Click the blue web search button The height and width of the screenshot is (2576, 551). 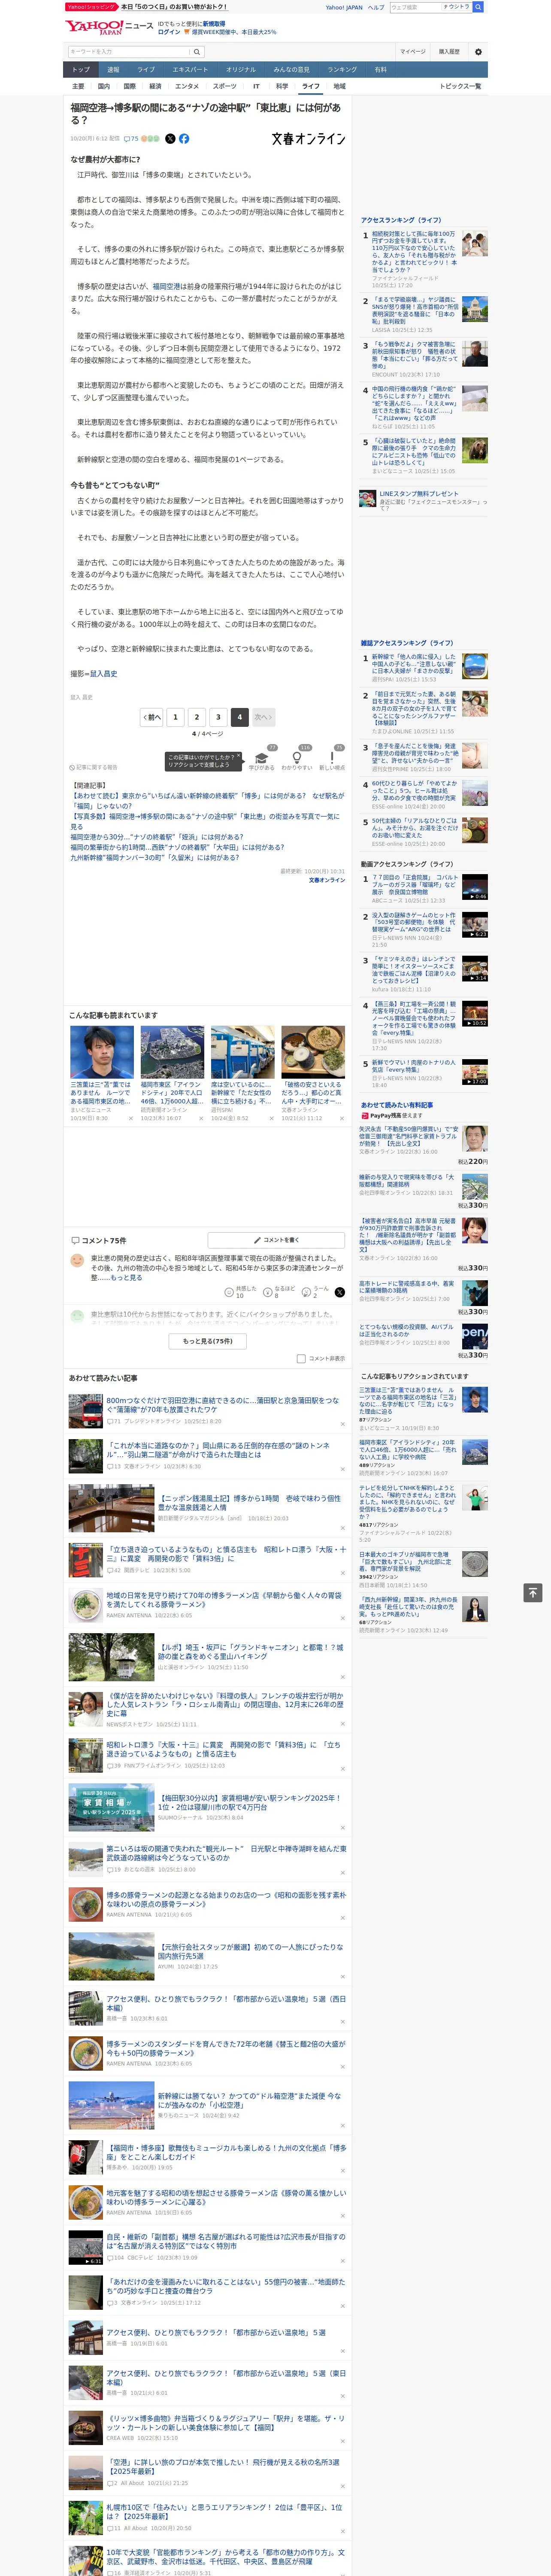(x=478, y=7)
